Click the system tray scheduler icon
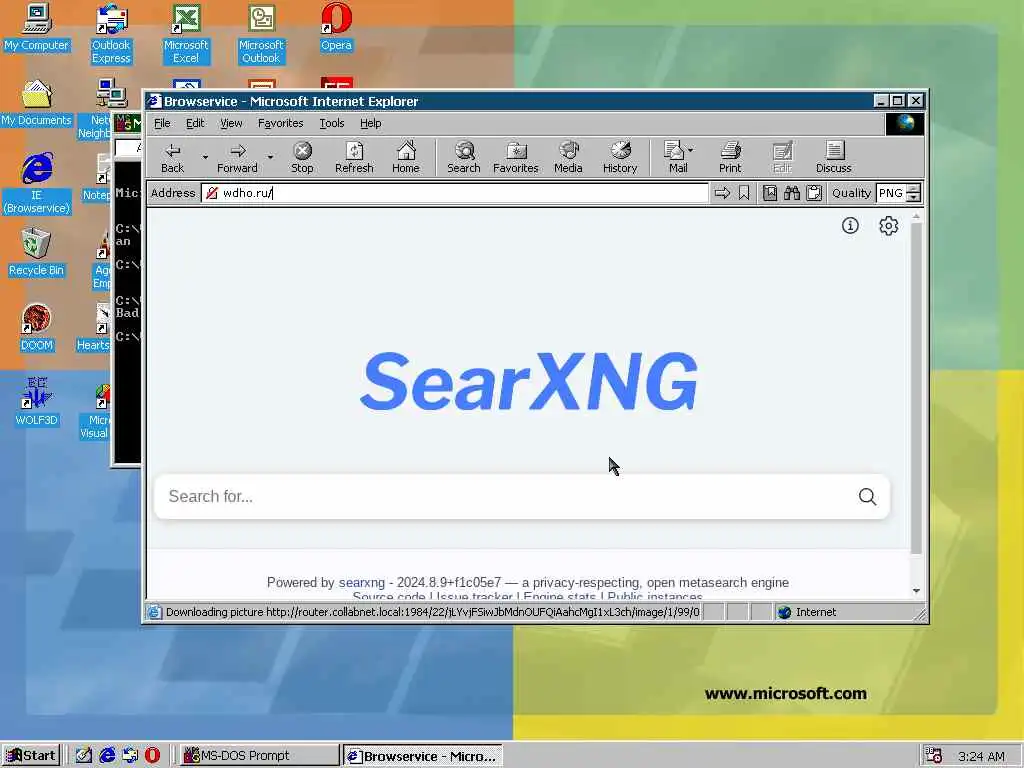Screen dimensions: 1024x768 coord(933,755)
